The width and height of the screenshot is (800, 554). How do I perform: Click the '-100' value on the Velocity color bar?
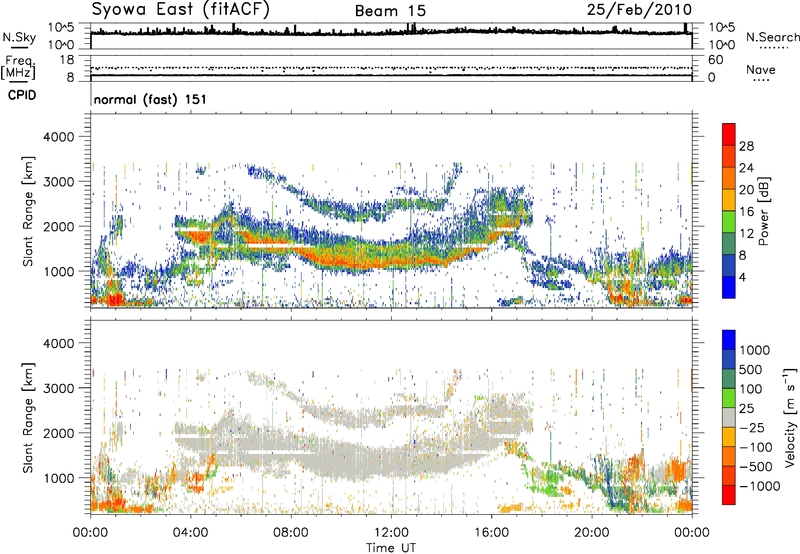coord(758,447)
